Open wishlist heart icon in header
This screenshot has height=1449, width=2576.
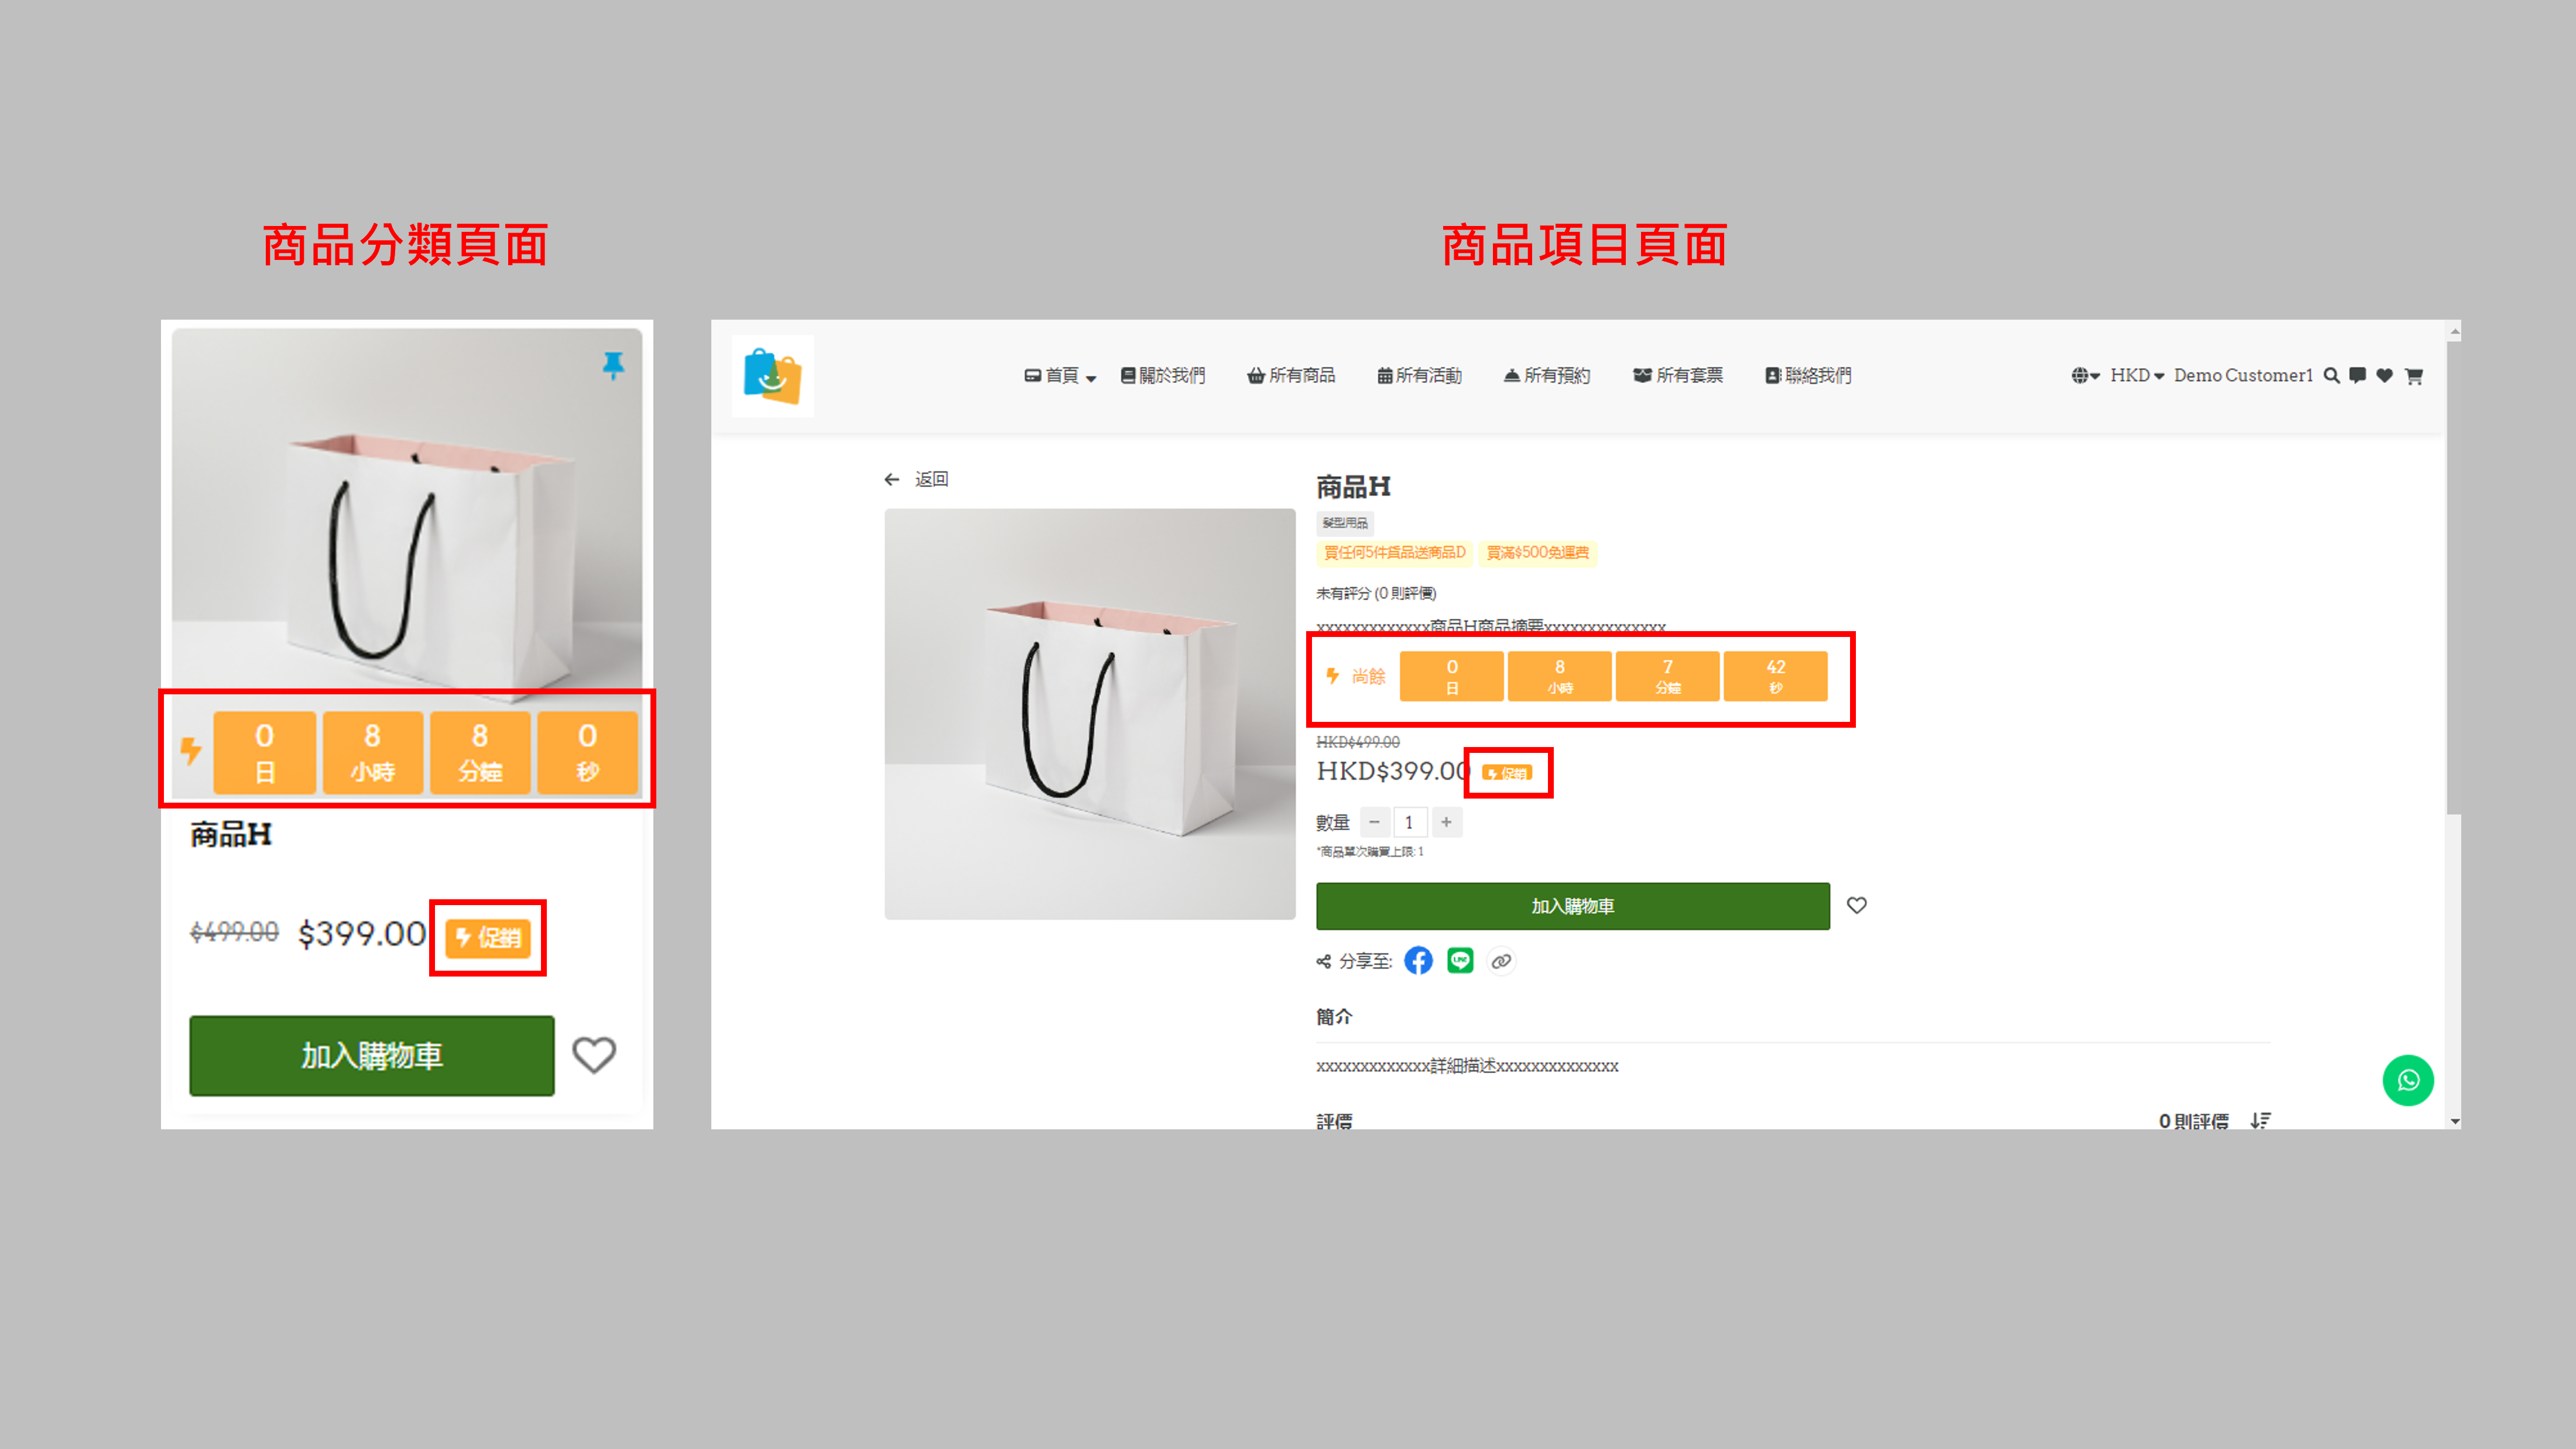[2385, 376]
